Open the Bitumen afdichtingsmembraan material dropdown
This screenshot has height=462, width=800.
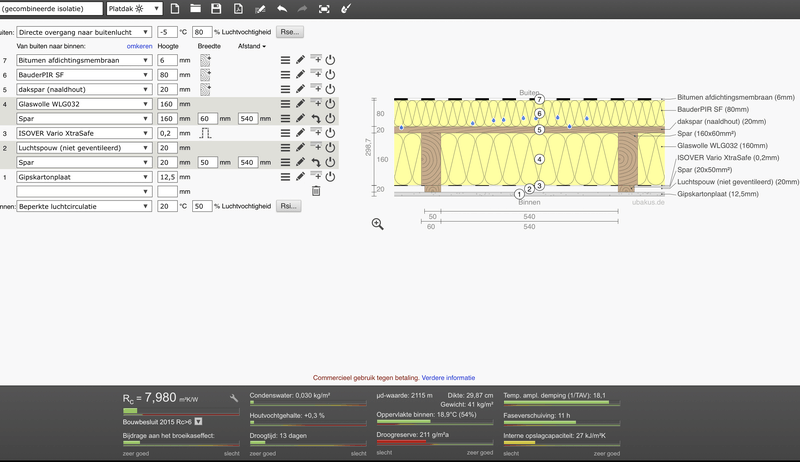point(84,60)
